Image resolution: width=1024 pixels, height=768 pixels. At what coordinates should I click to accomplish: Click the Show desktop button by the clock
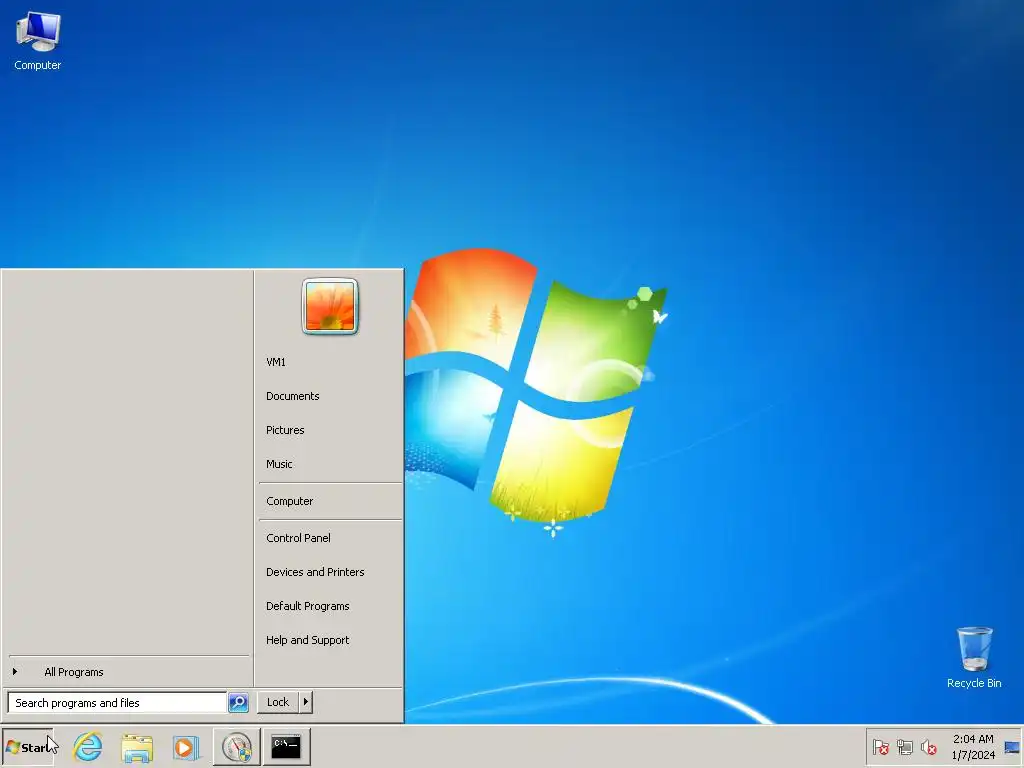pyautogui.click(x=1012, y=747)
